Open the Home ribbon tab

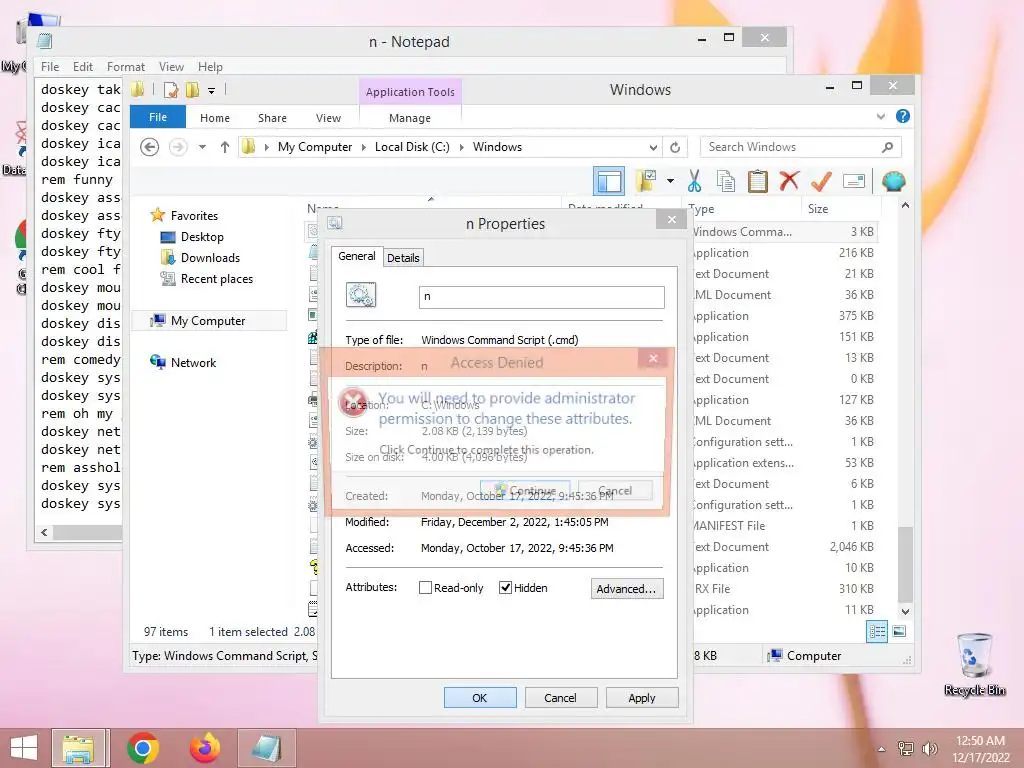[215, 118]
